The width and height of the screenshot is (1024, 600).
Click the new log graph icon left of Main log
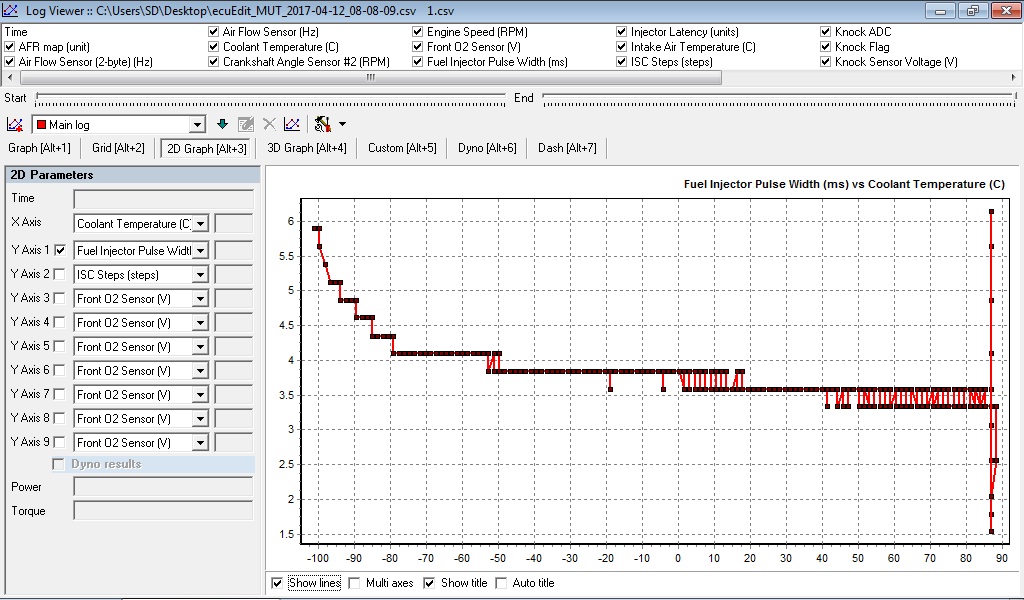coord(15,124)
